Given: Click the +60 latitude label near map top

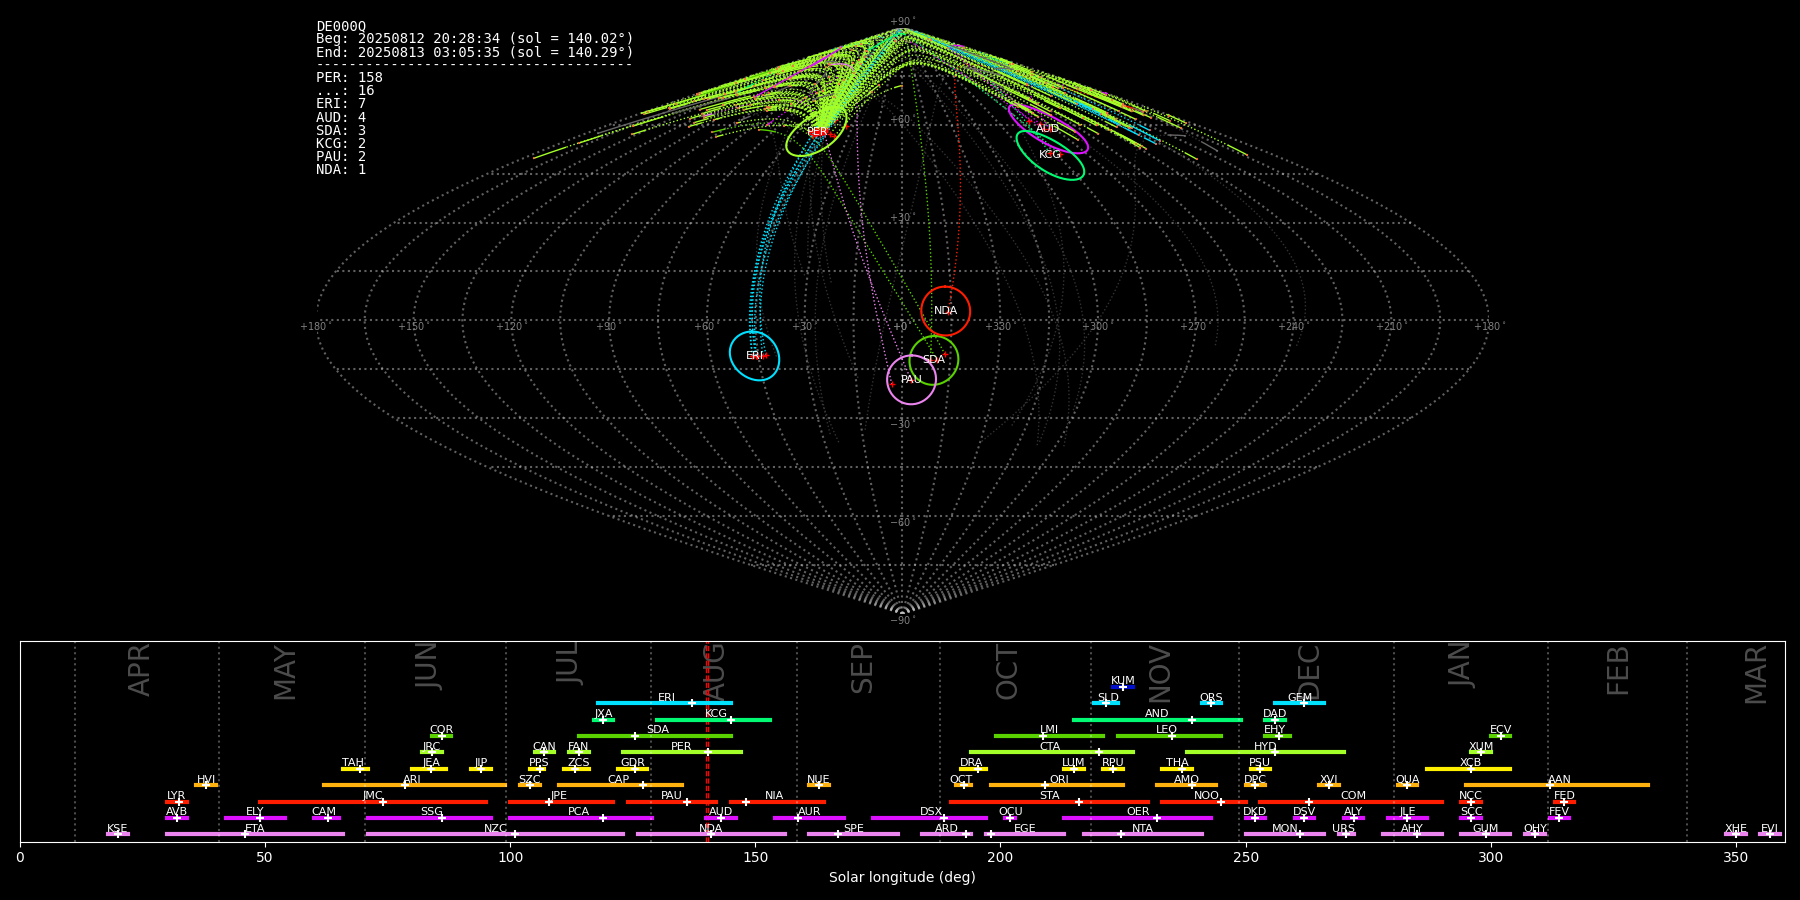Looking at the screenshot, I should 901,119.
